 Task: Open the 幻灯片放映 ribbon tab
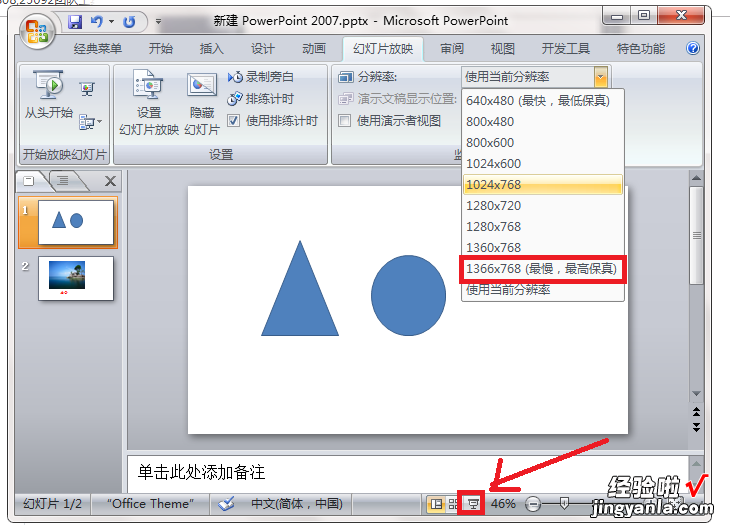pyautogui.click(x=383, y=48)
